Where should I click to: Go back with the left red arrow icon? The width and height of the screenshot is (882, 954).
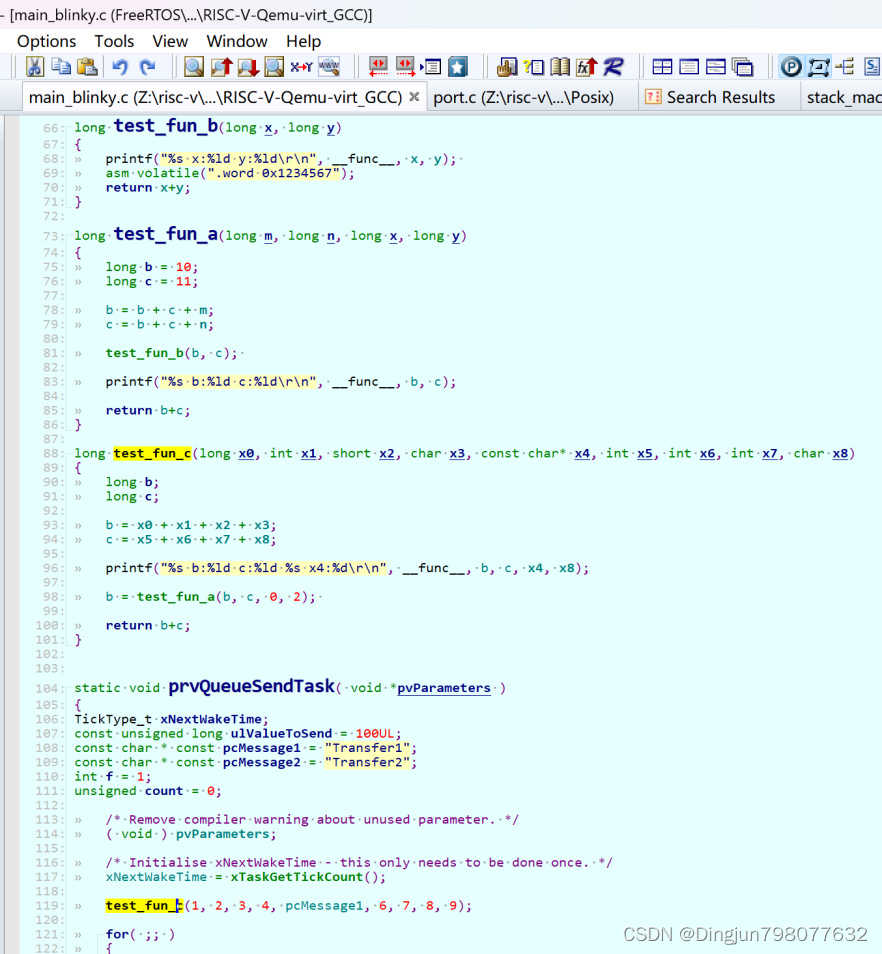tap(378, 66)
